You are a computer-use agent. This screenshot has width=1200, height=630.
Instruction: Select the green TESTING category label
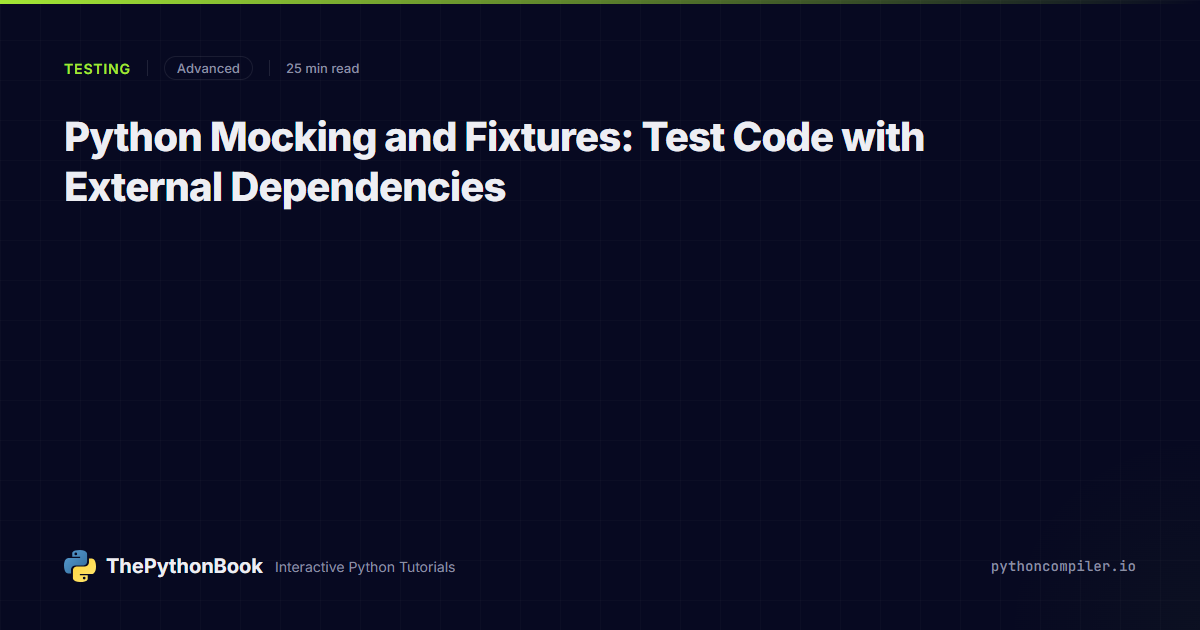pos(97,69)
